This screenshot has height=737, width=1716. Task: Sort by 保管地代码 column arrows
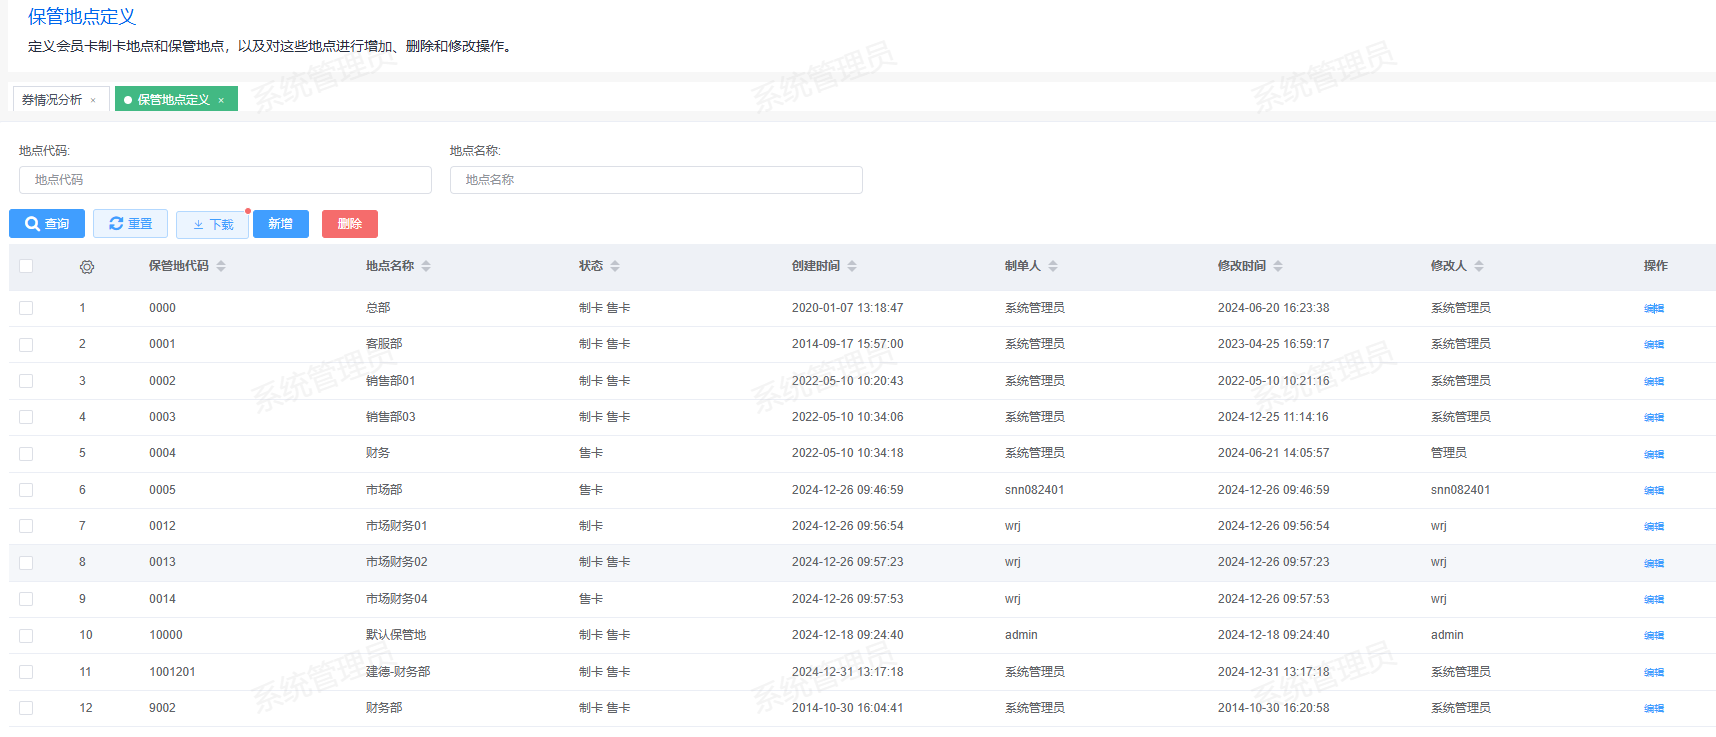pyautogui.click(x=221, y=266)
